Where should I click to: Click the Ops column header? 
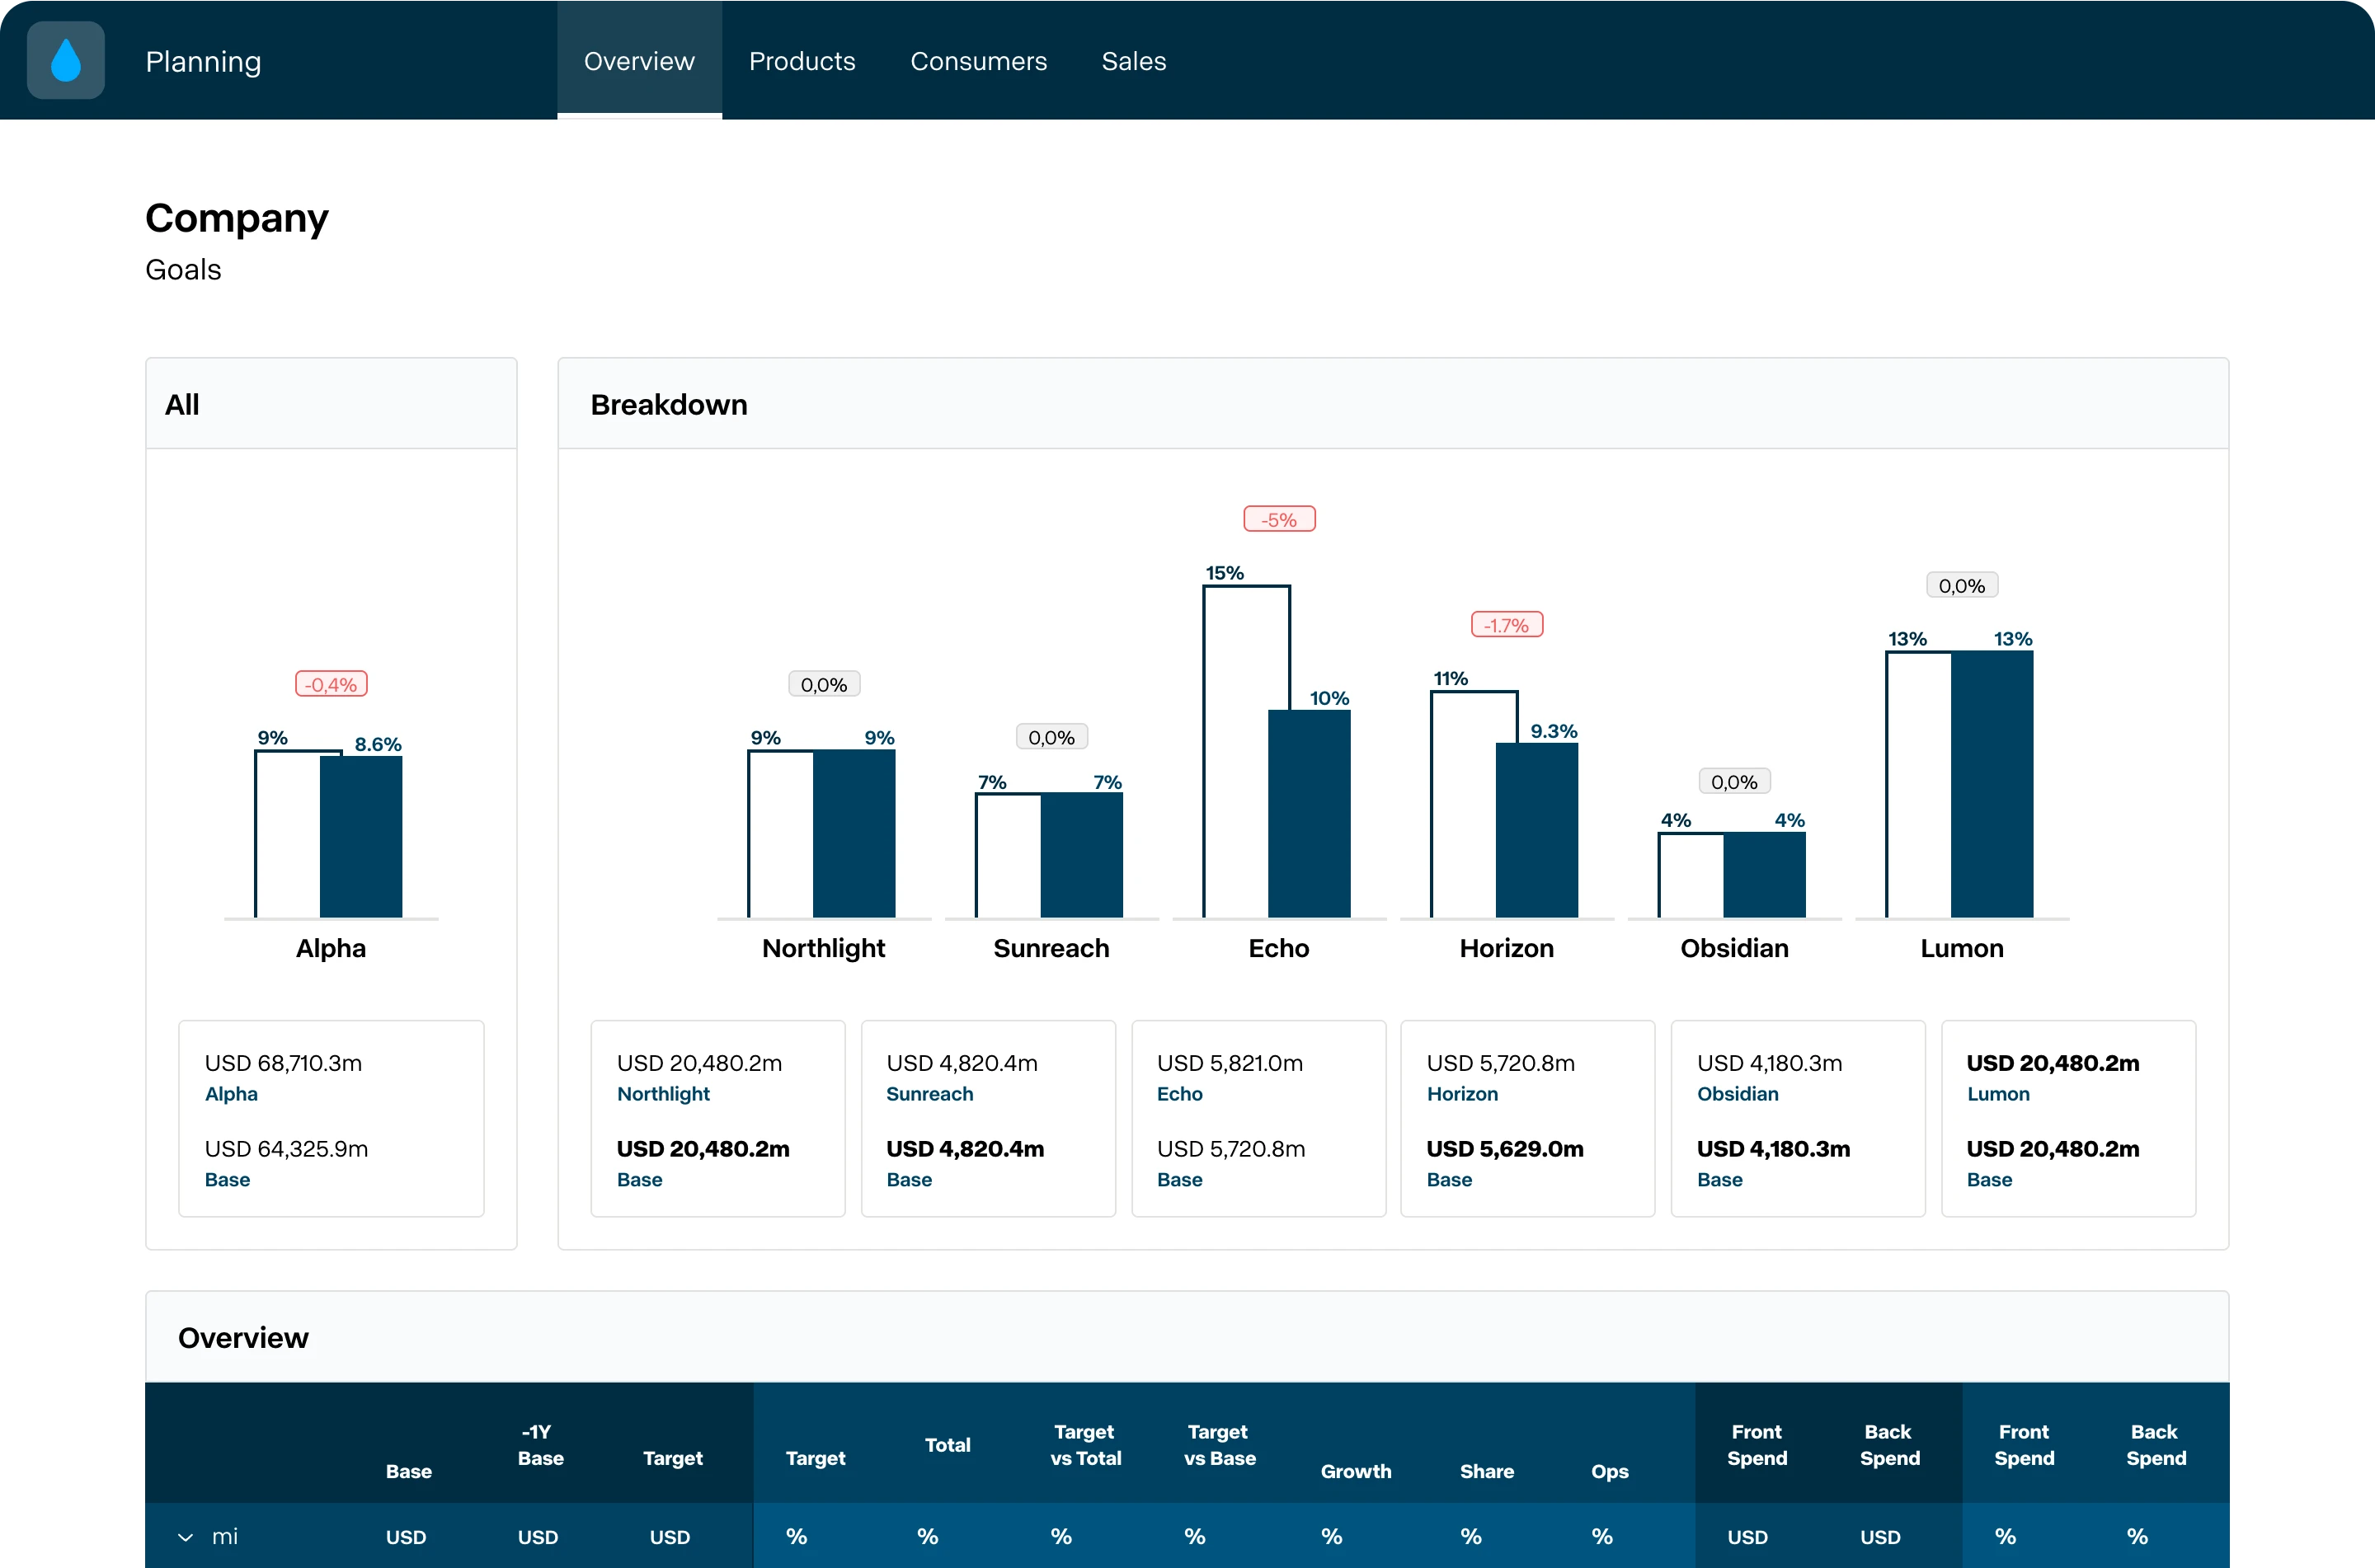point(1610,1471)
